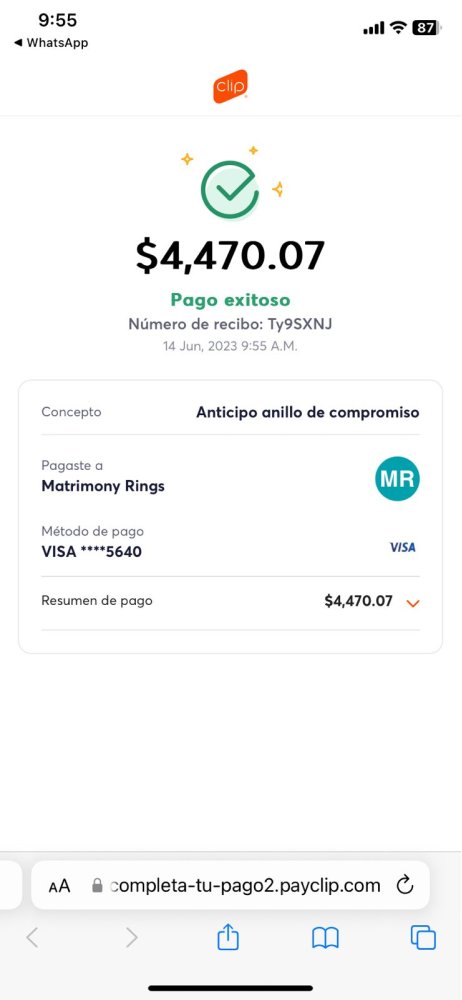Image resolution: width=462 pixels, height=1000 pixels.
Task: Tap the Clip logo at top
Action: [230, 86]
